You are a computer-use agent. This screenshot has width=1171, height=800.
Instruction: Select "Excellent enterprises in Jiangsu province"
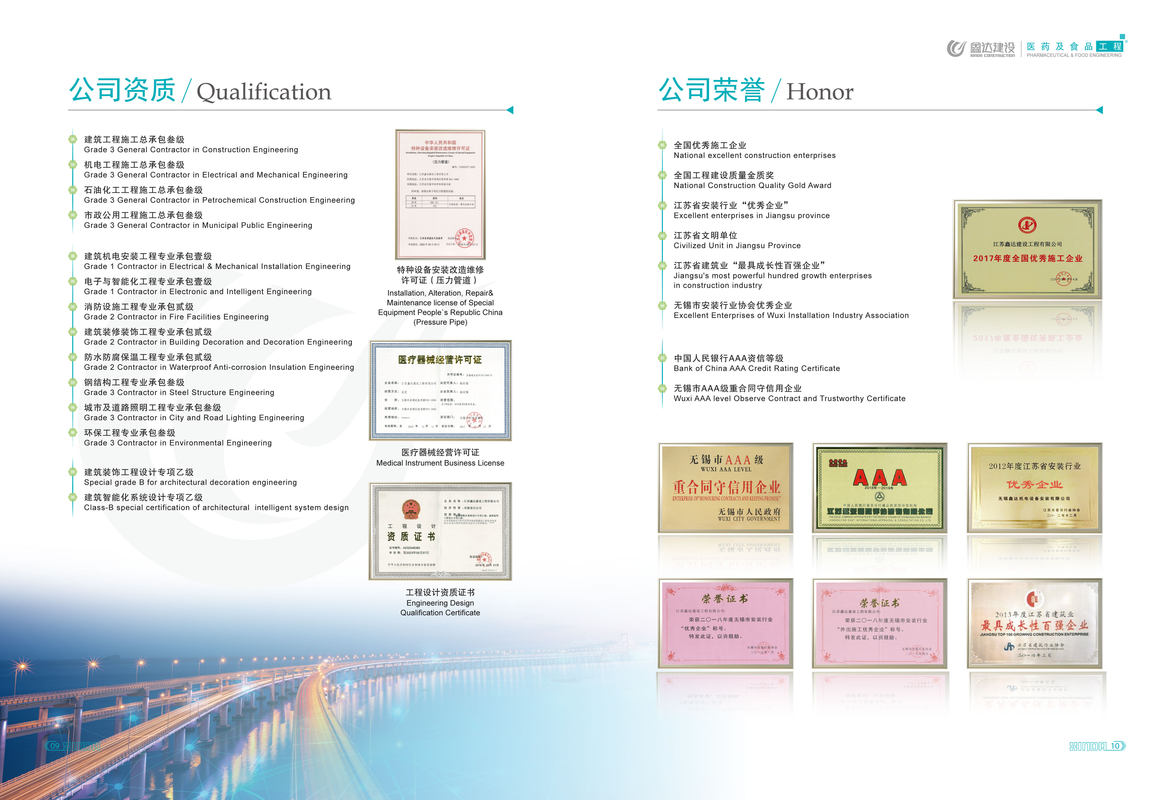tap(751, 216)
